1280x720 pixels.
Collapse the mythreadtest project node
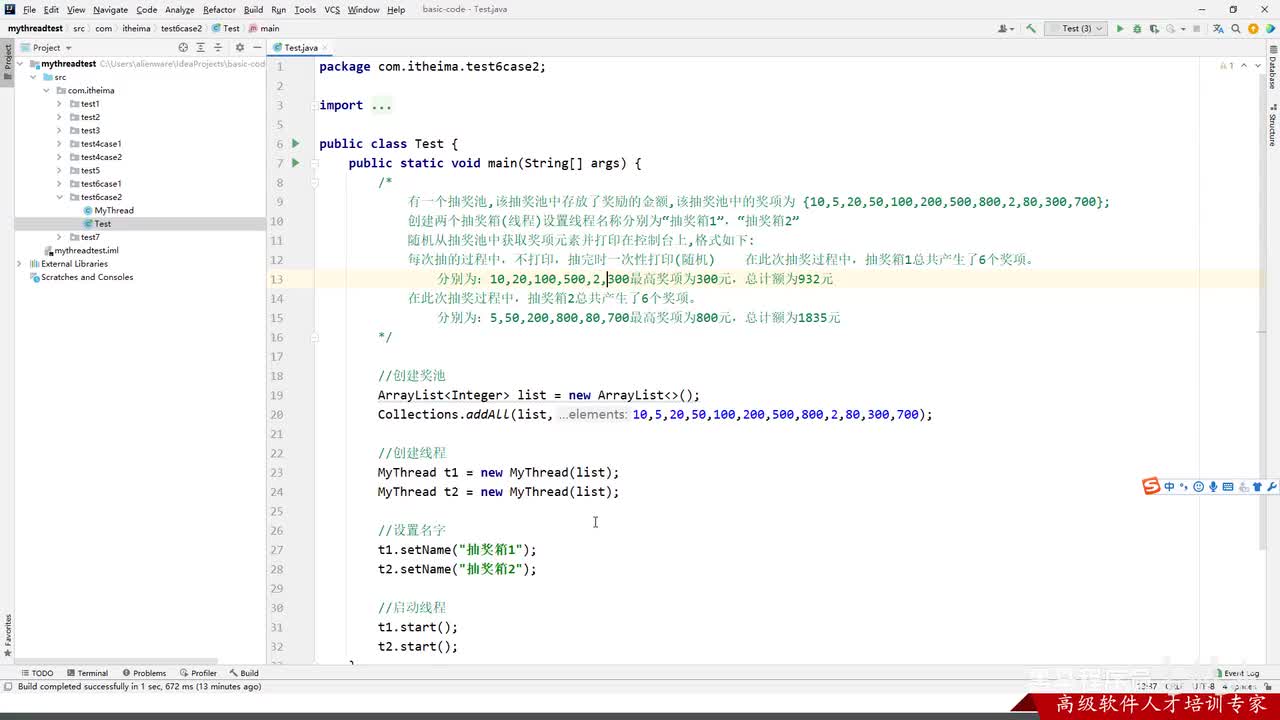click(x=20, y=64)
